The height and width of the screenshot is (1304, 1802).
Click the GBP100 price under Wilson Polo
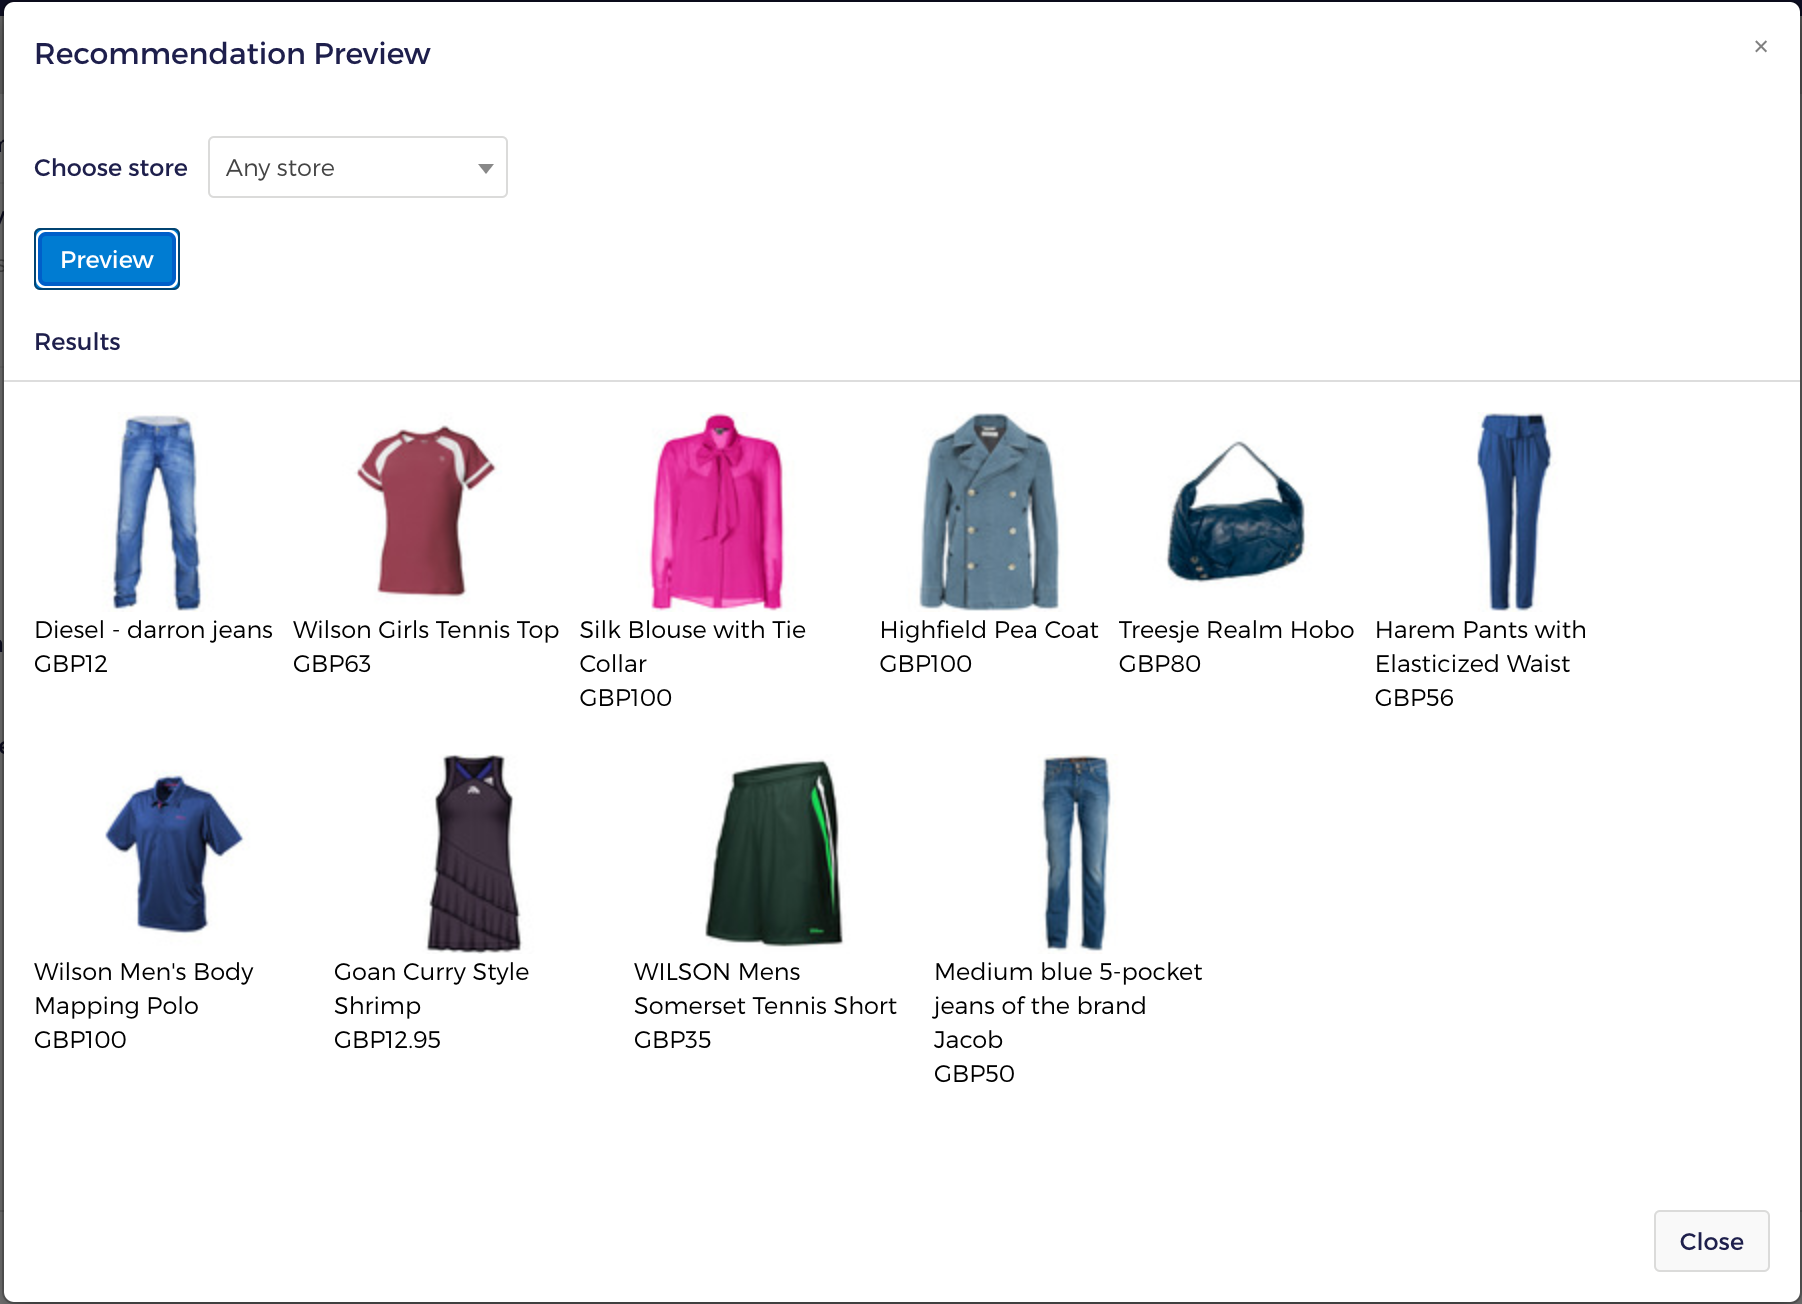(x=80, y=1040)
